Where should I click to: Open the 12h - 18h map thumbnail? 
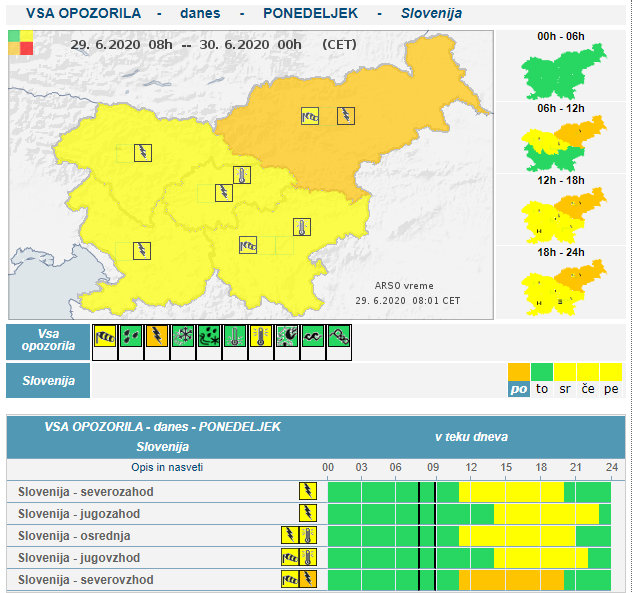pos(559,214)
